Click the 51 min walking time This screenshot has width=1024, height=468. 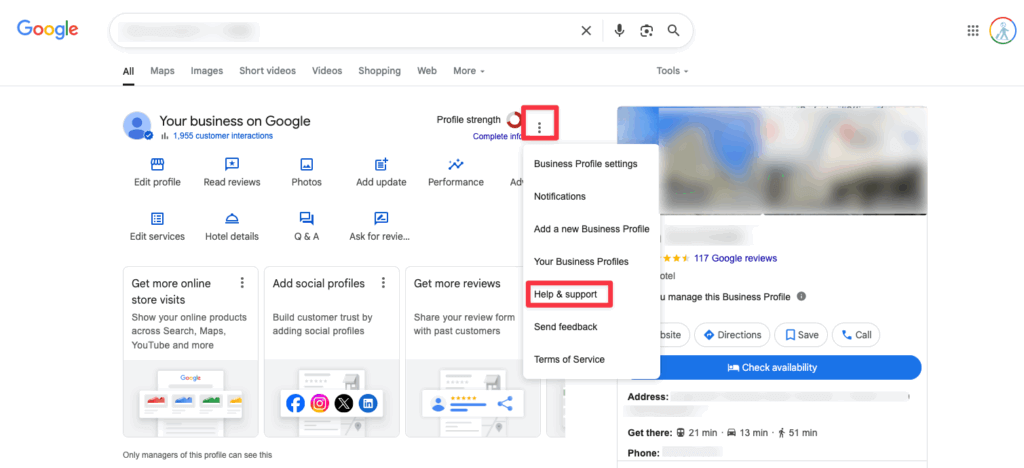(803, 433)
